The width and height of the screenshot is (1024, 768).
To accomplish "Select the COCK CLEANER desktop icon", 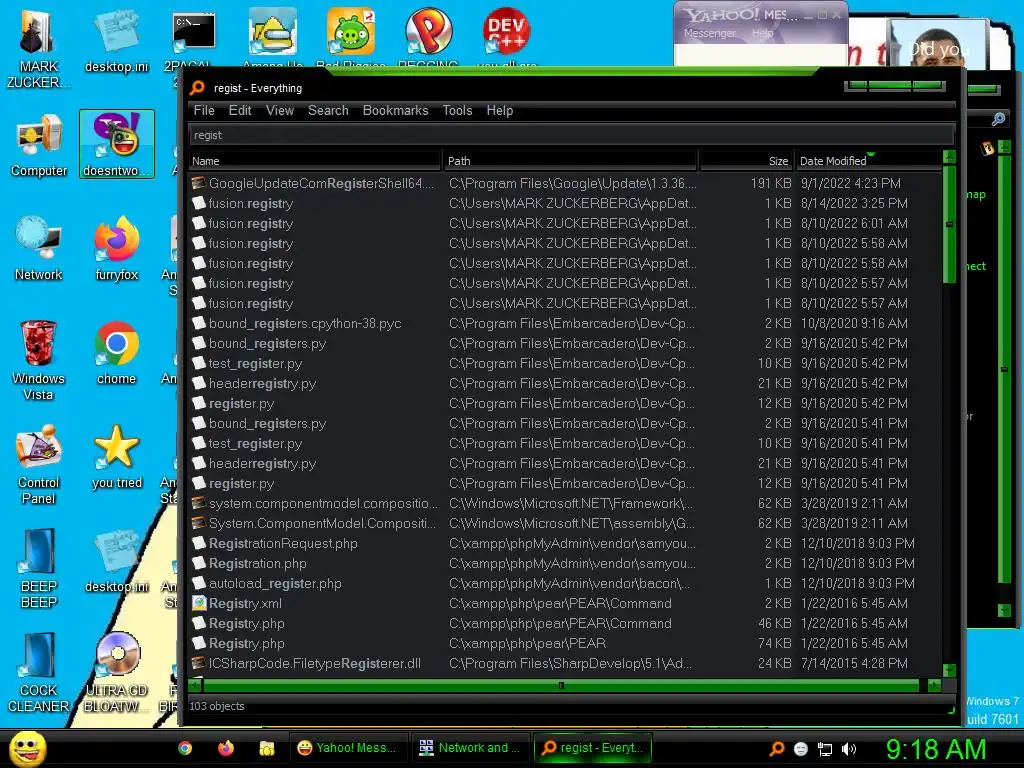I will 39,673.
